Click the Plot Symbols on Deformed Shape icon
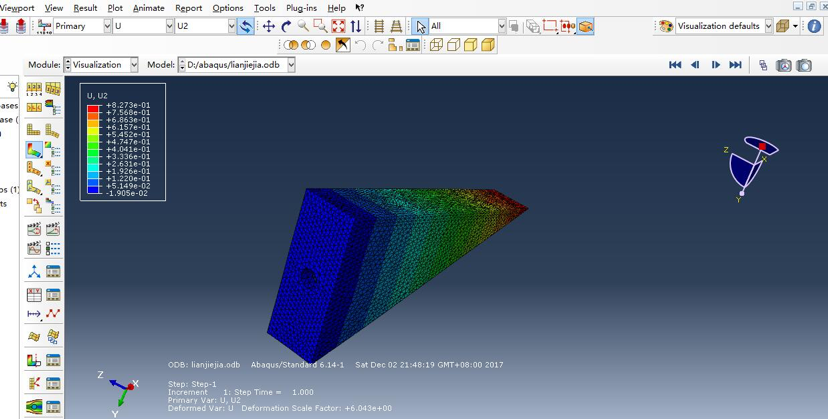 [34, 169]
